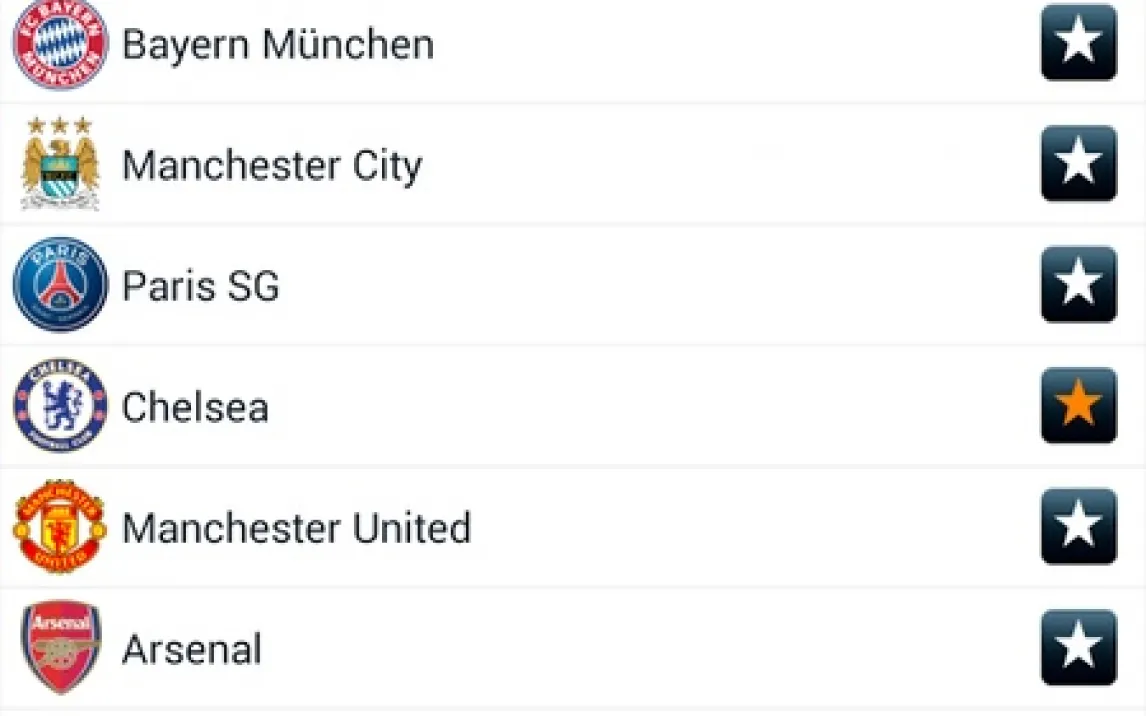
Task: Click the Manchester City club crest
Action: pyautogui.click(x=60, y=164)
